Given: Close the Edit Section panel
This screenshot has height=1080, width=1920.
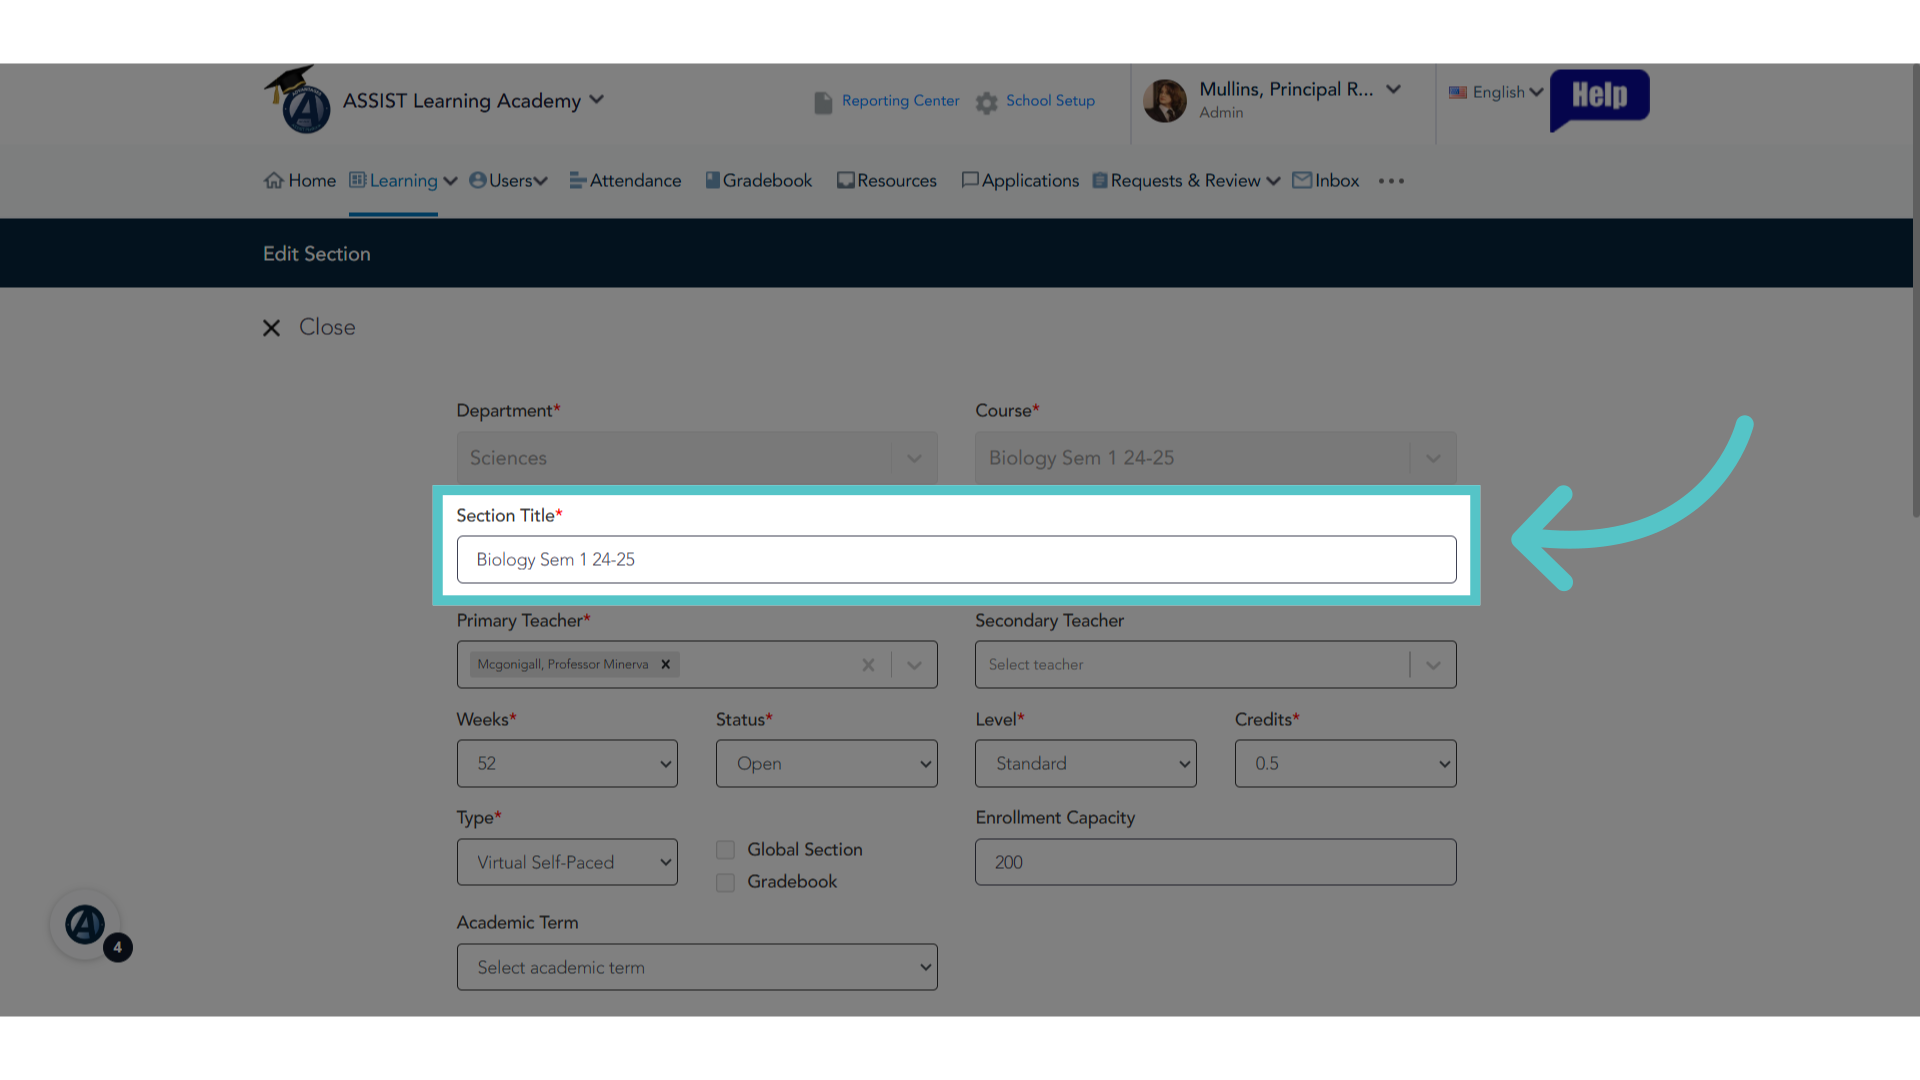Looking at the screenshot, I should point(309,327).
